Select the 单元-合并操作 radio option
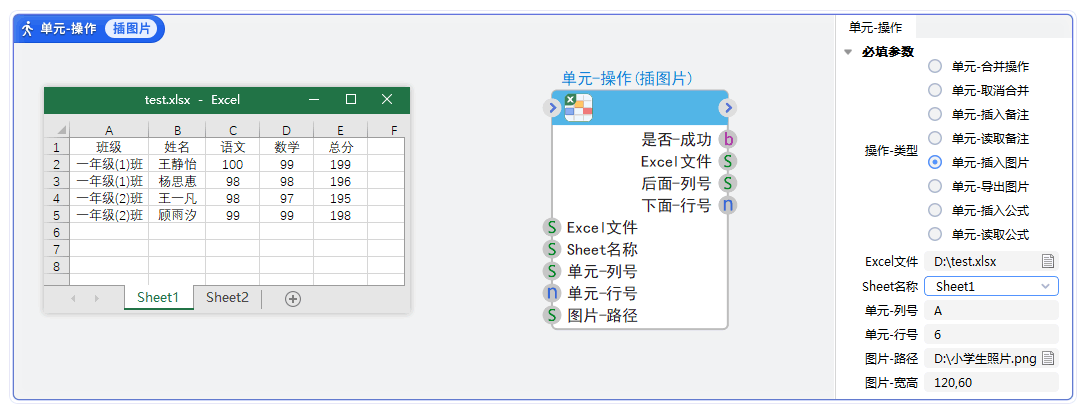Viewport: 1087px width, 412px height. tap(935, 66)
